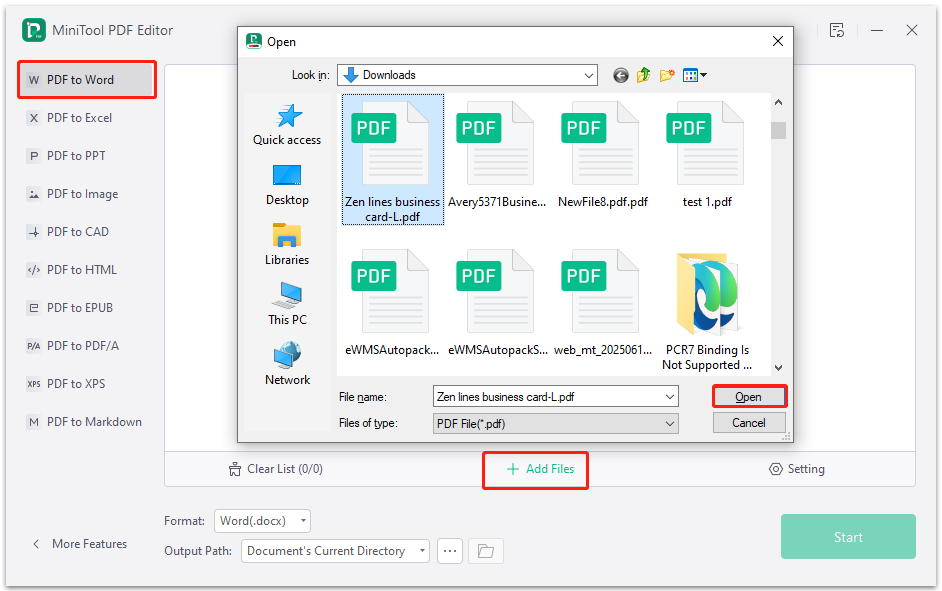Click the file list scroll down arrow

click(x=779, y=368)
